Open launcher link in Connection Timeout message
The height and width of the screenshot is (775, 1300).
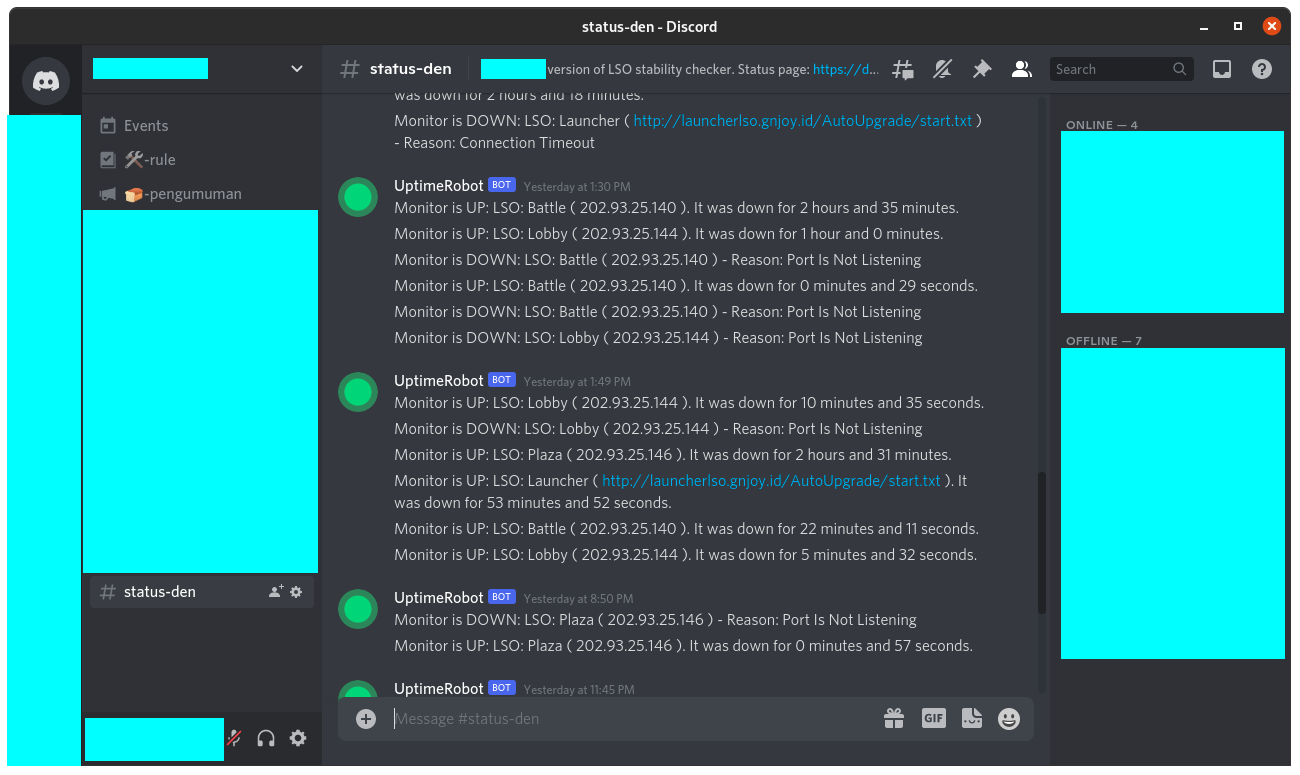[x=803, y=121]
